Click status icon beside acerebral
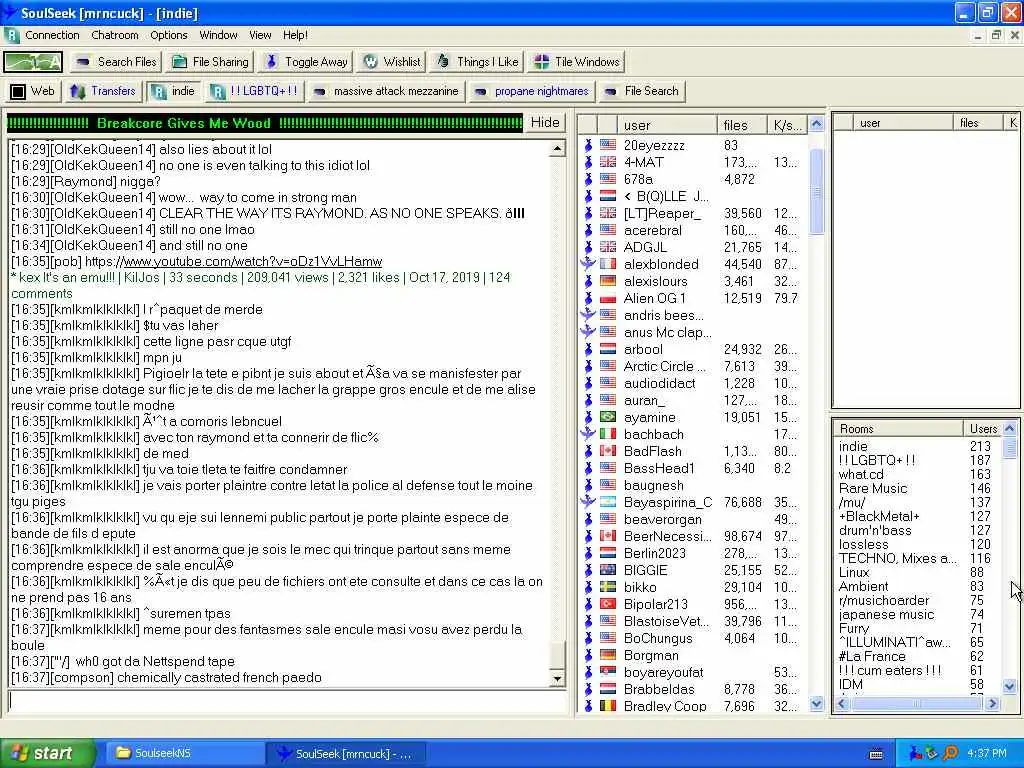1024x768 pixels. 588,230
